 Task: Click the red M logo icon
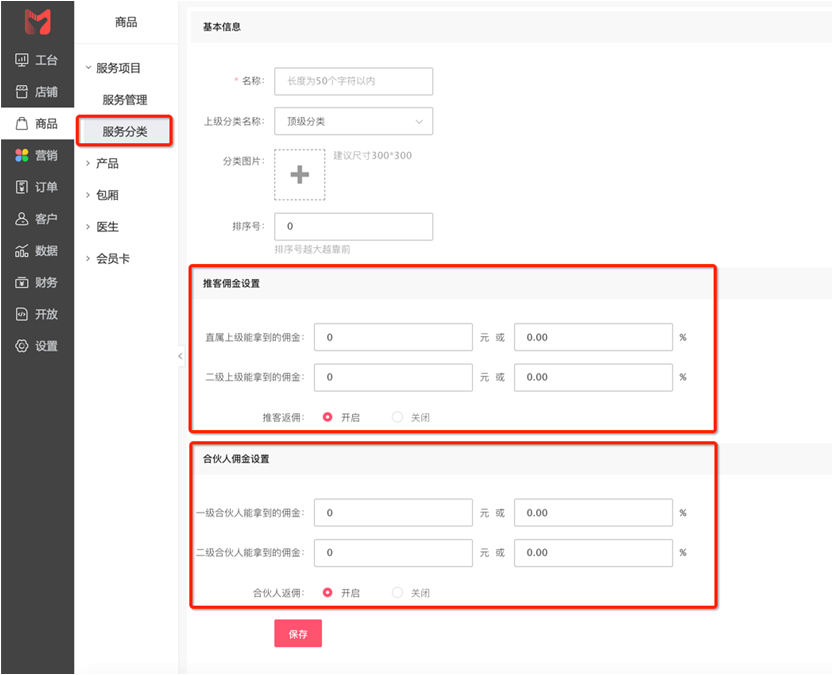point(38,22)
